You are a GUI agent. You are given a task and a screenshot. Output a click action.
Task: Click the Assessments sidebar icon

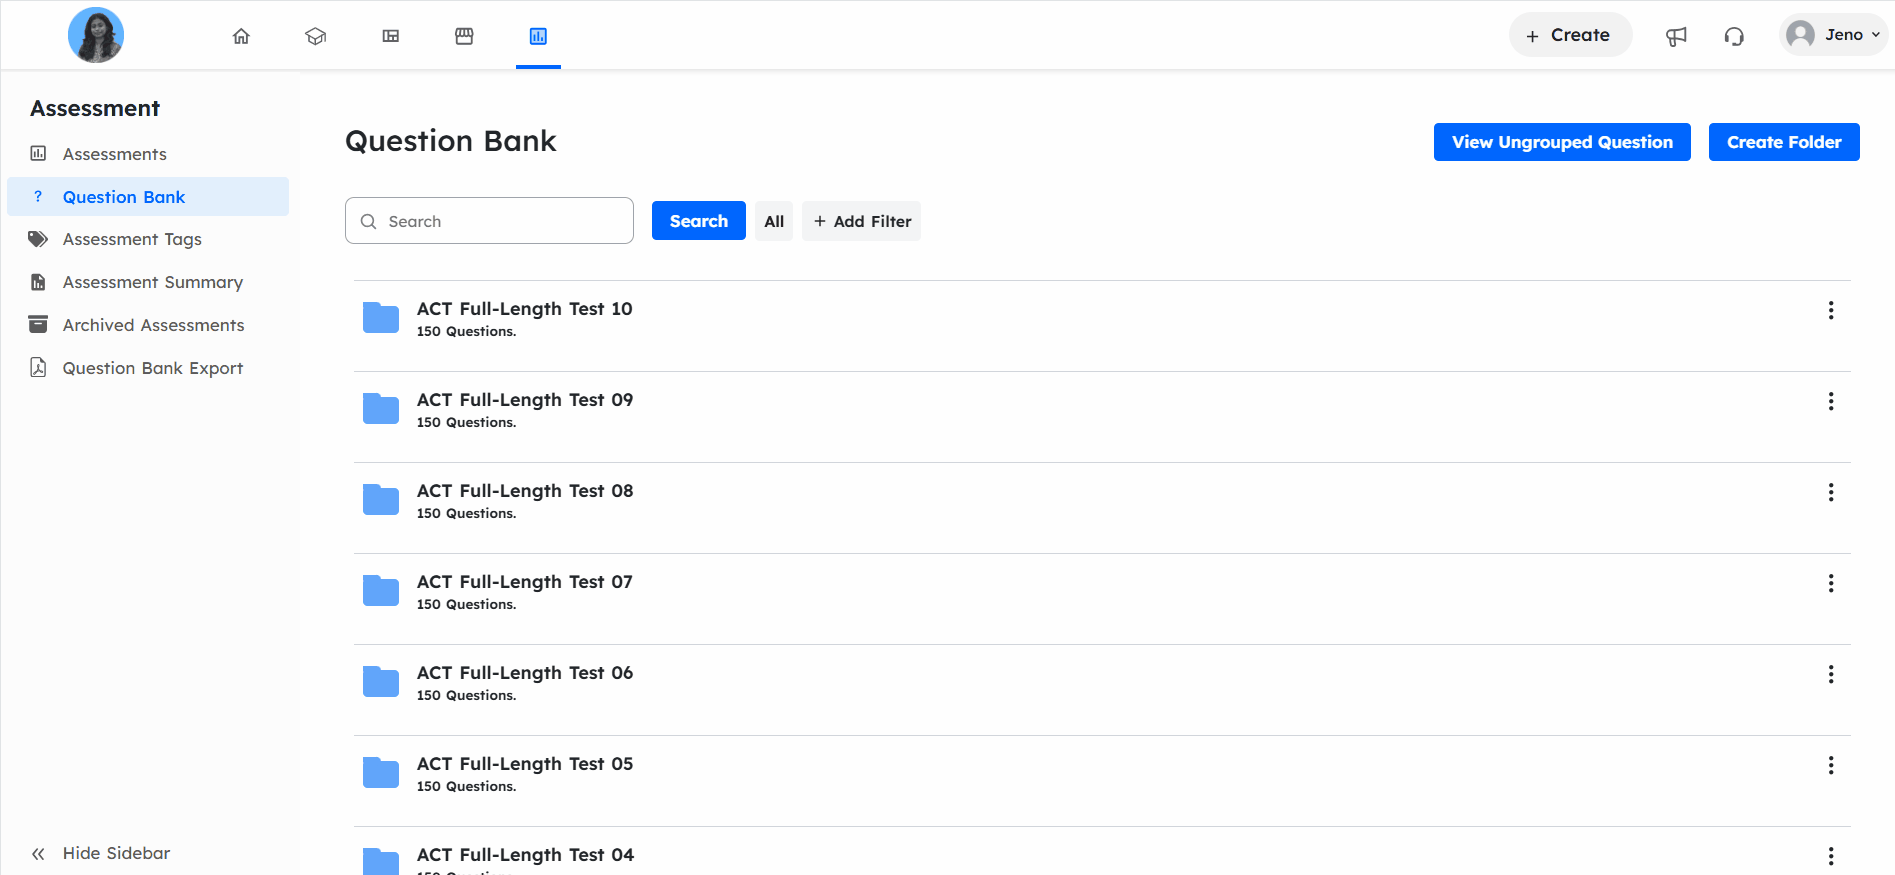click(x=38, y=153)
